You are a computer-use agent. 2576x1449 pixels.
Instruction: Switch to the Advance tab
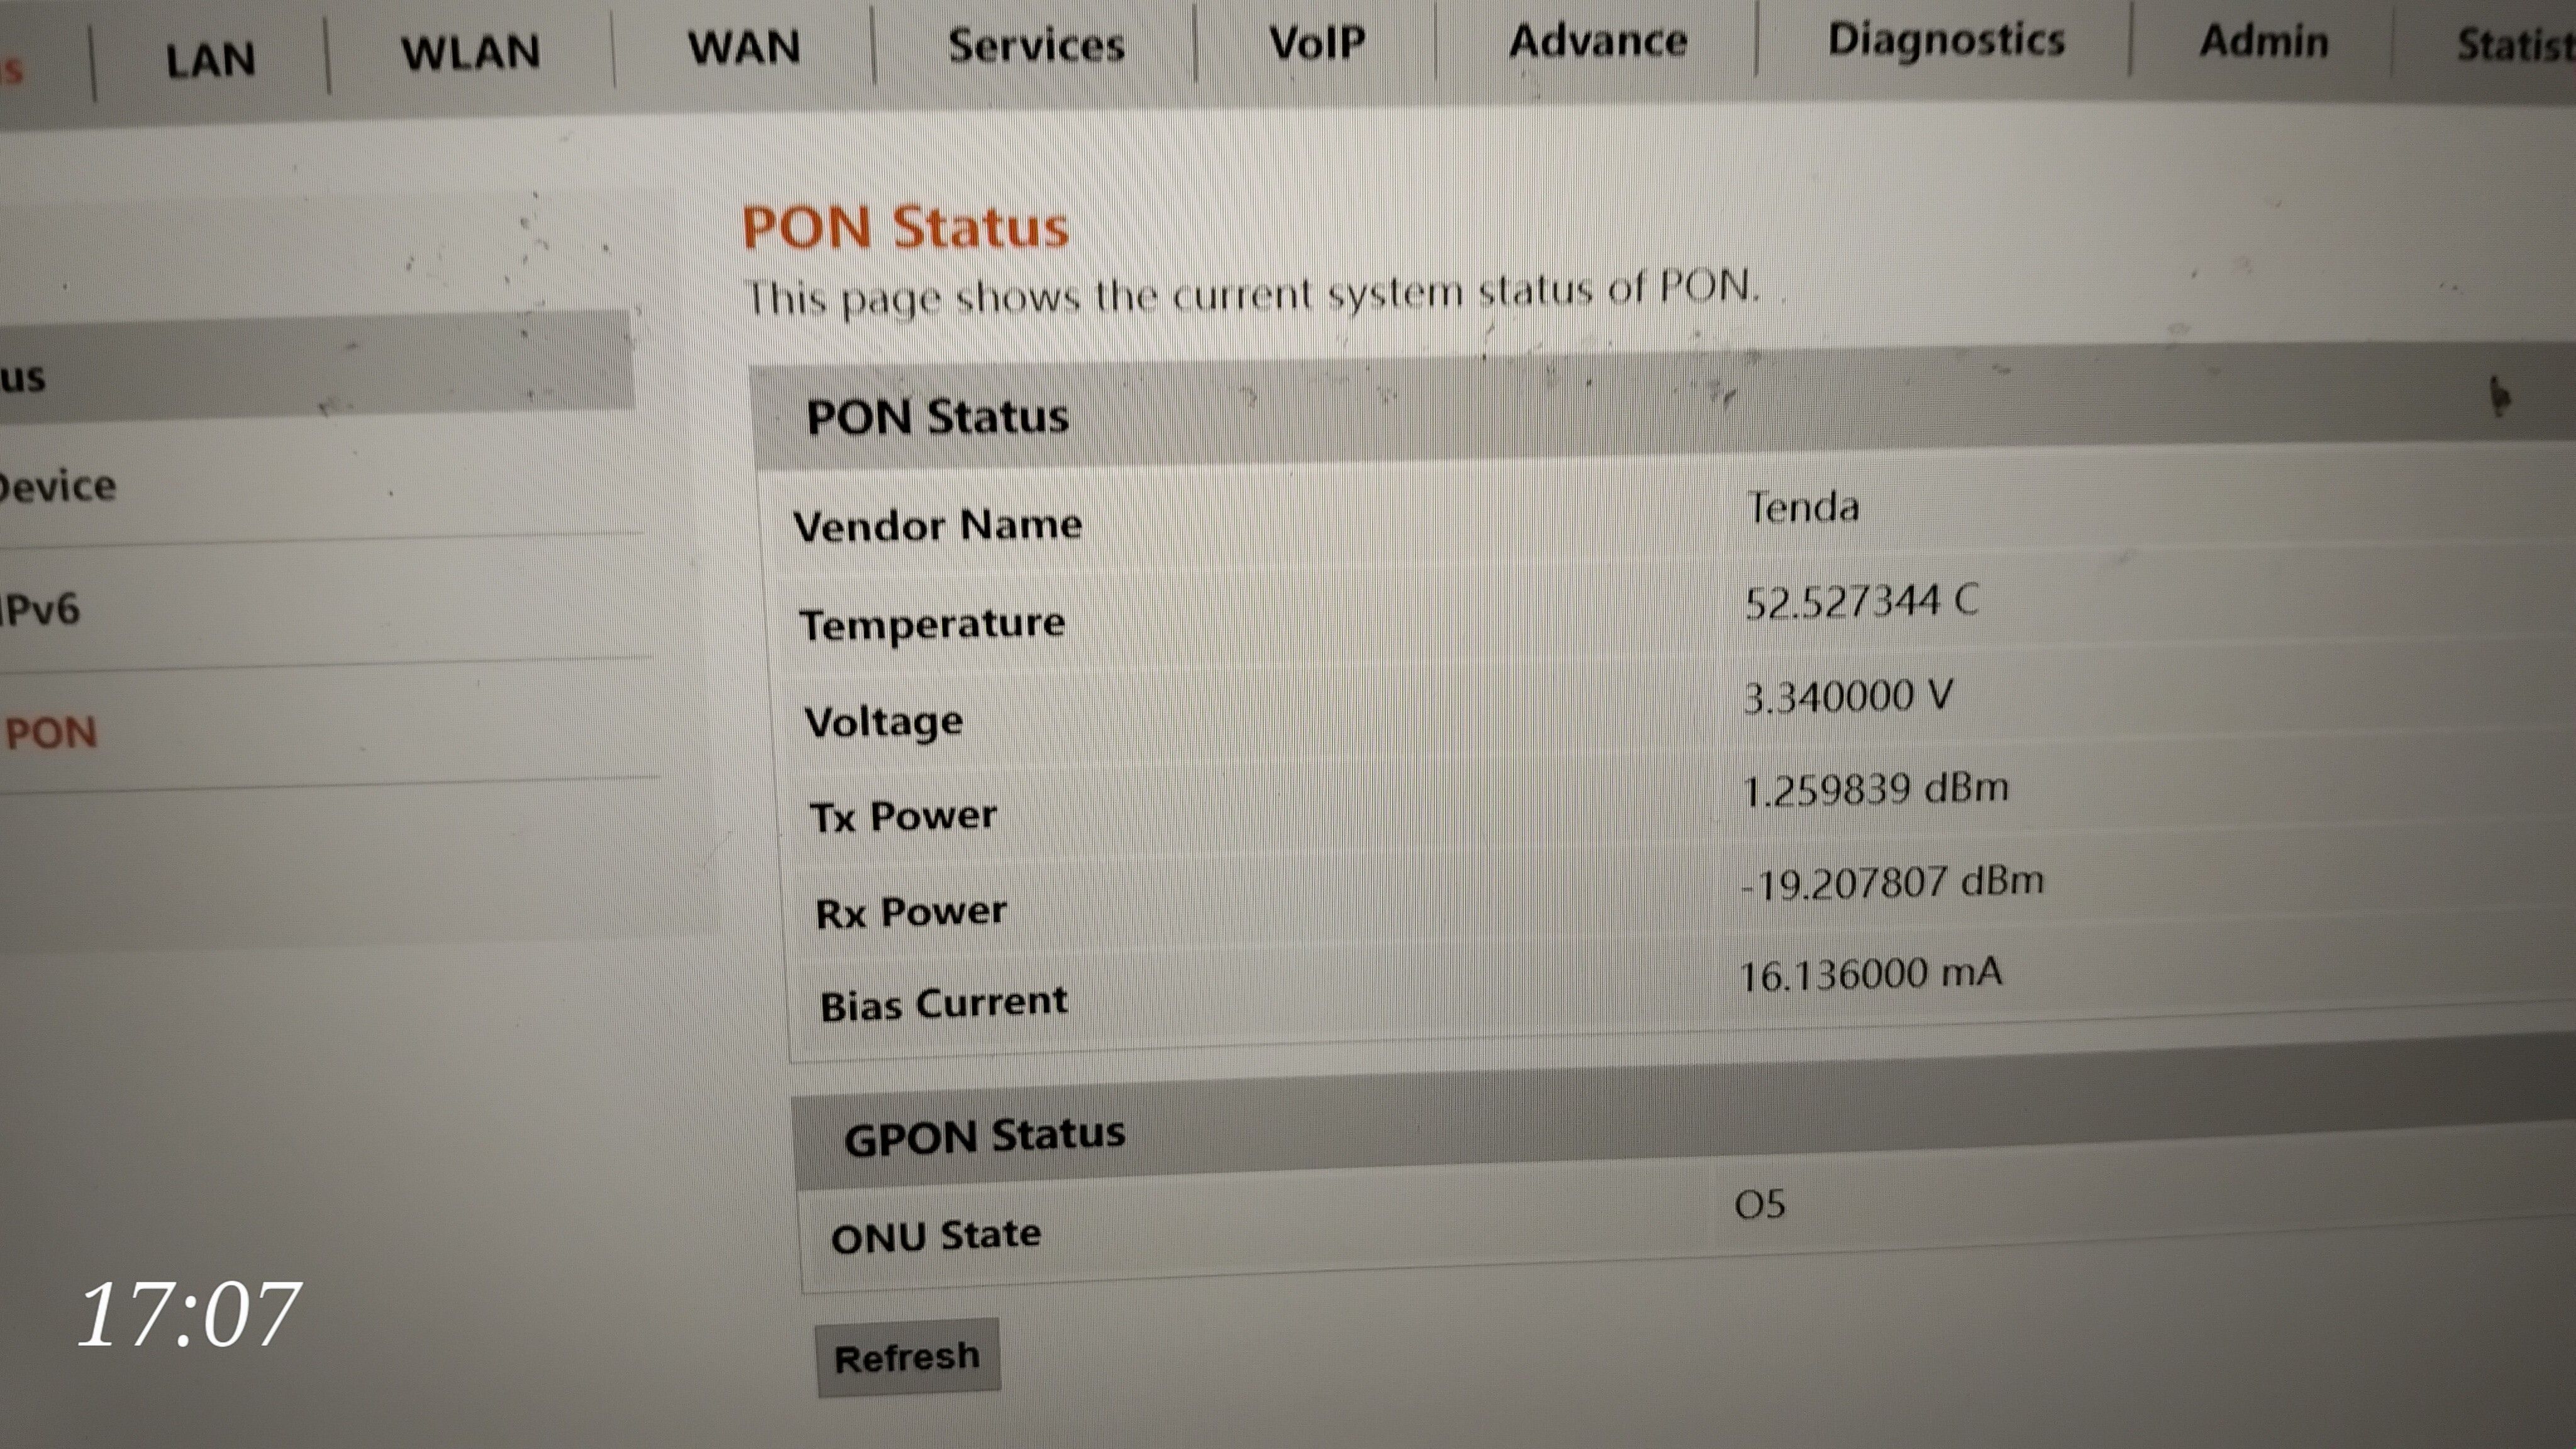[1598, 41]
